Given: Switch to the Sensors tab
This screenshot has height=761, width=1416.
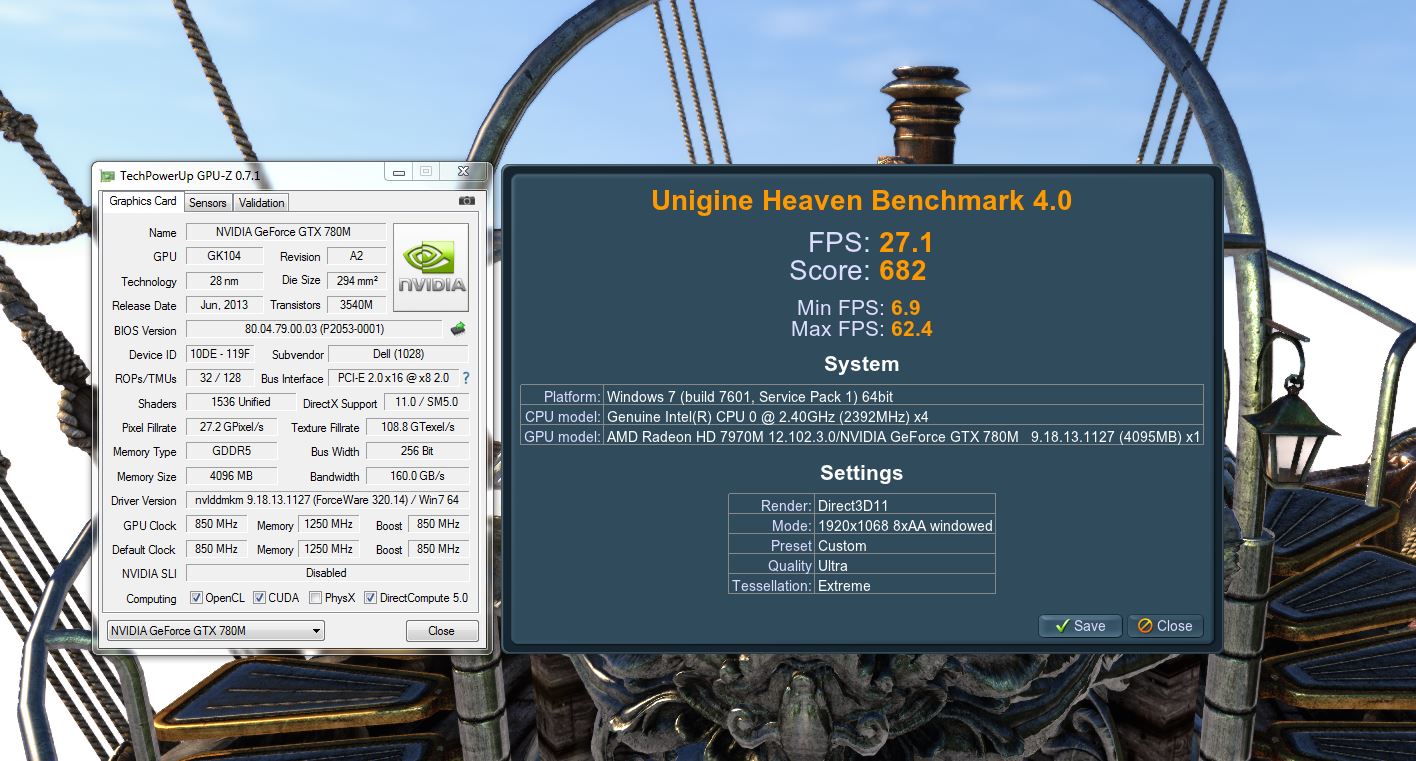Looking at the screenshot, I should [208, 203].
